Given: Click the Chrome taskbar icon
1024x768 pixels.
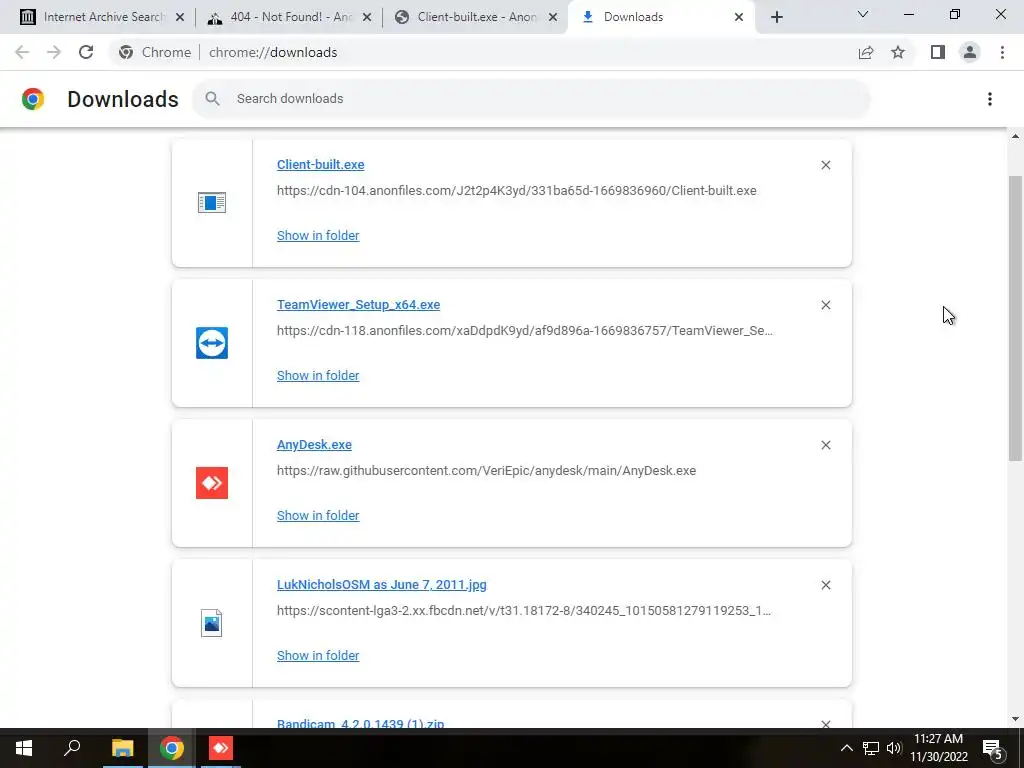Looking at the screenshot, I should [172, 748].
